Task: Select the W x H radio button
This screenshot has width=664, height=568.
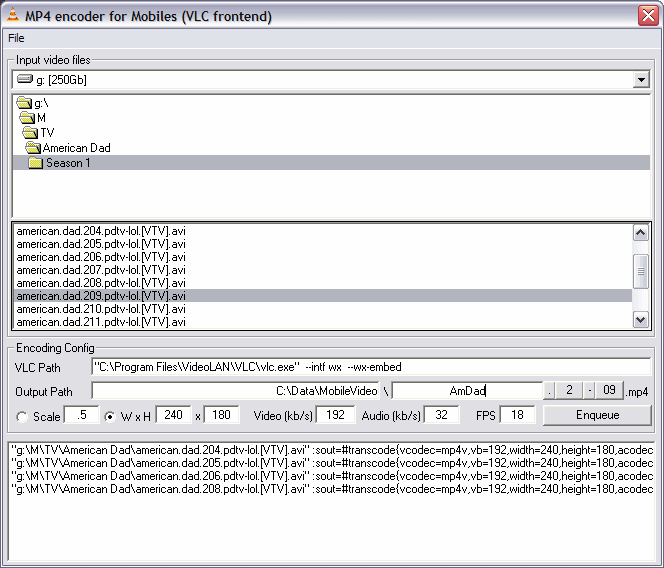Action: coord(110,417)
